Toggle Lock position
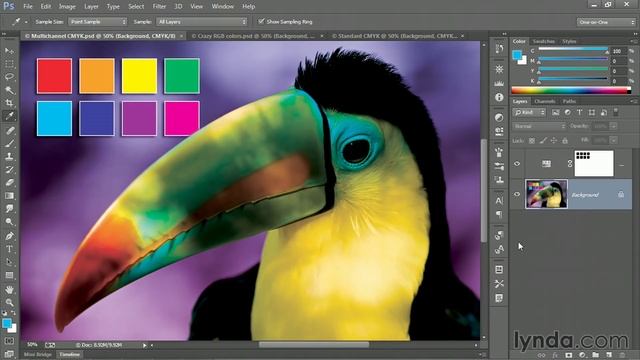640x360 pixels. pyautogui.click(x=554, y=140)
